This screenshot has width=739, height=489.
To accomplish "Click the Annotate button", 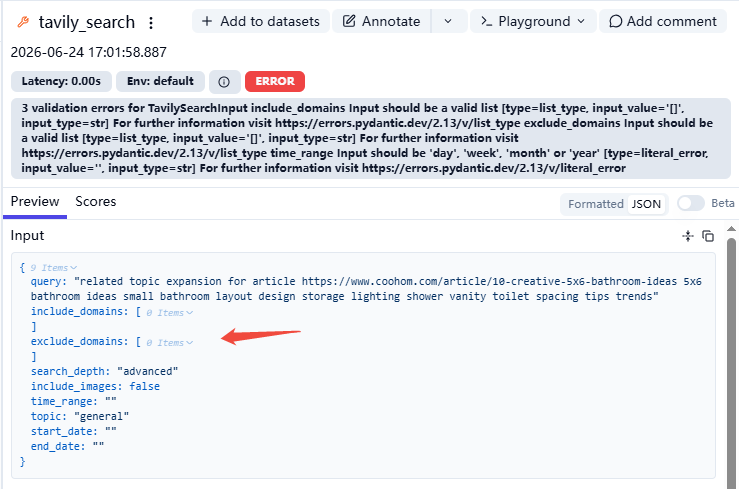I will pos(382,21).
